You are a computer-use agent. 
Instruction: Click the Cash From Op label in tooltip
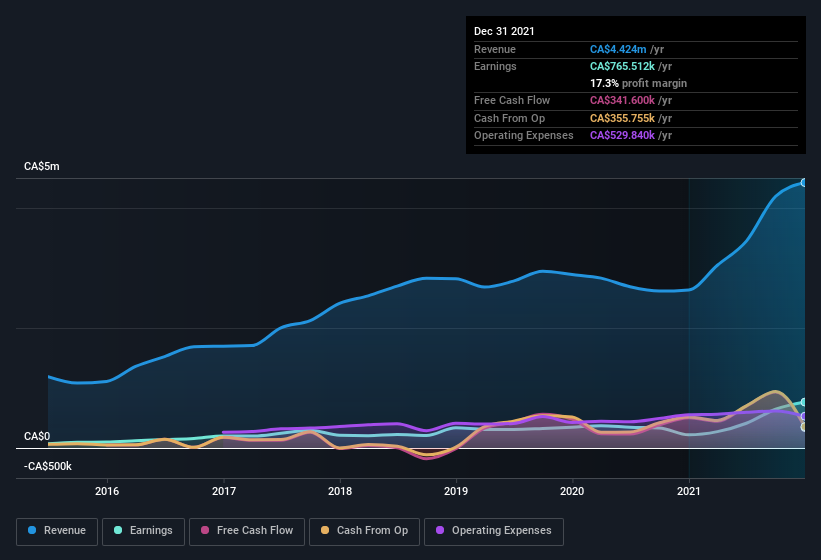point(509,118)
